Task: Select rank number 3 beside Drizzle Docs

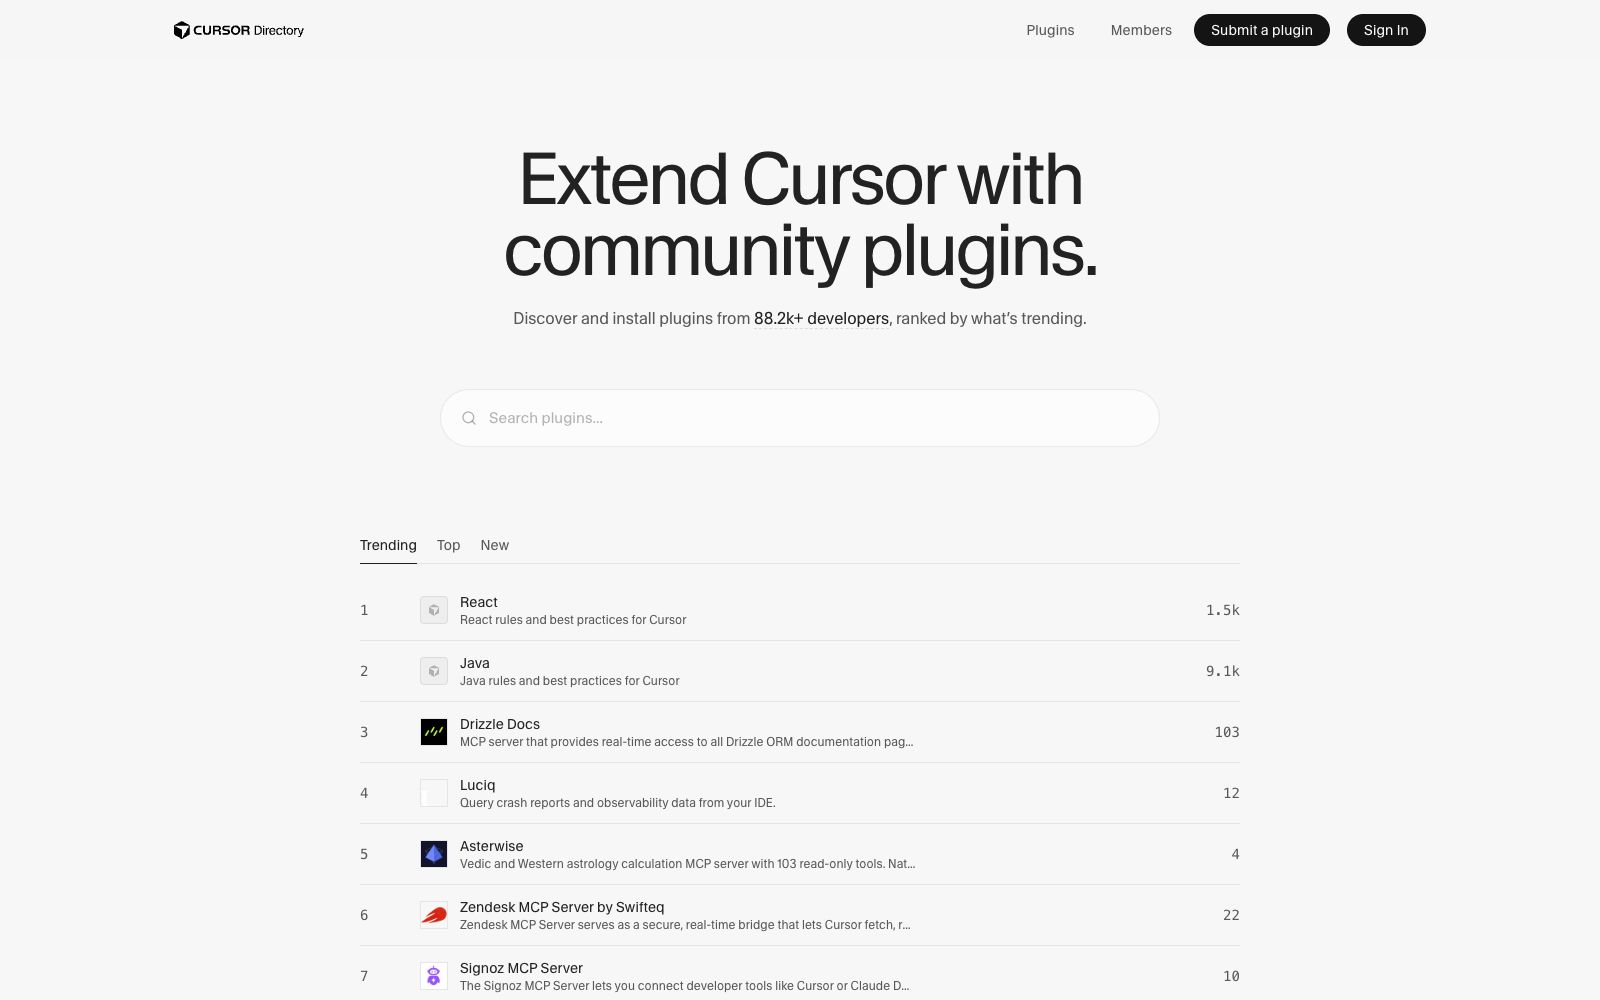Action: [364, 732]
